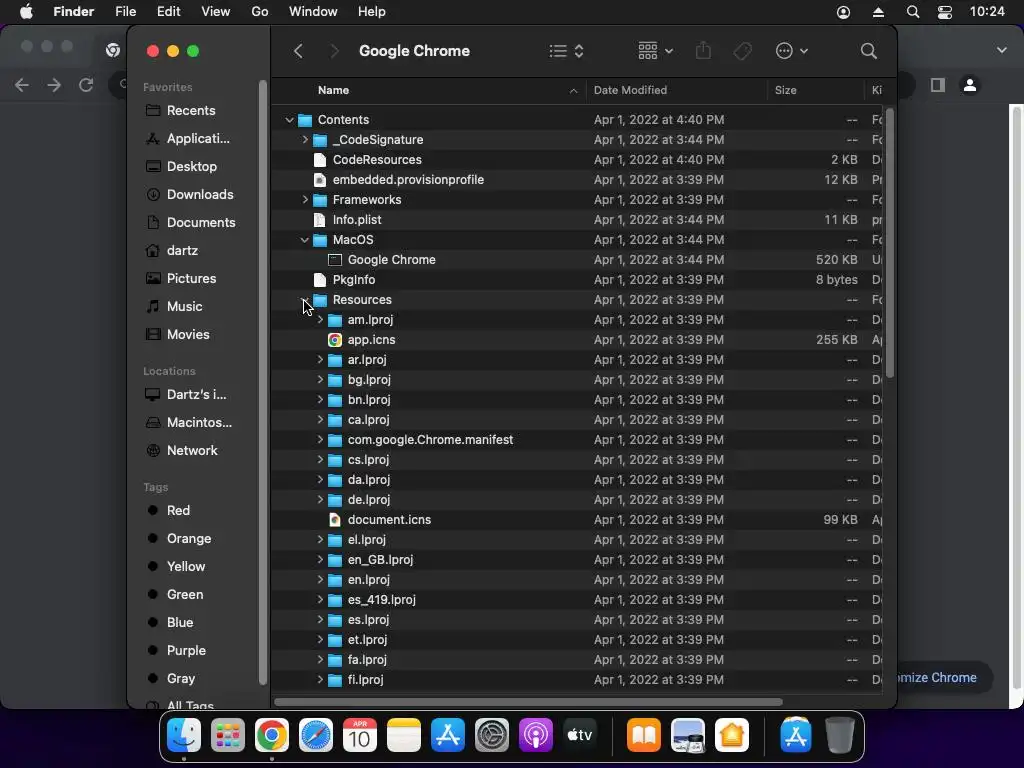Open the Group By grid dropdown
The image size is (1024, 768).
(655, 51)
